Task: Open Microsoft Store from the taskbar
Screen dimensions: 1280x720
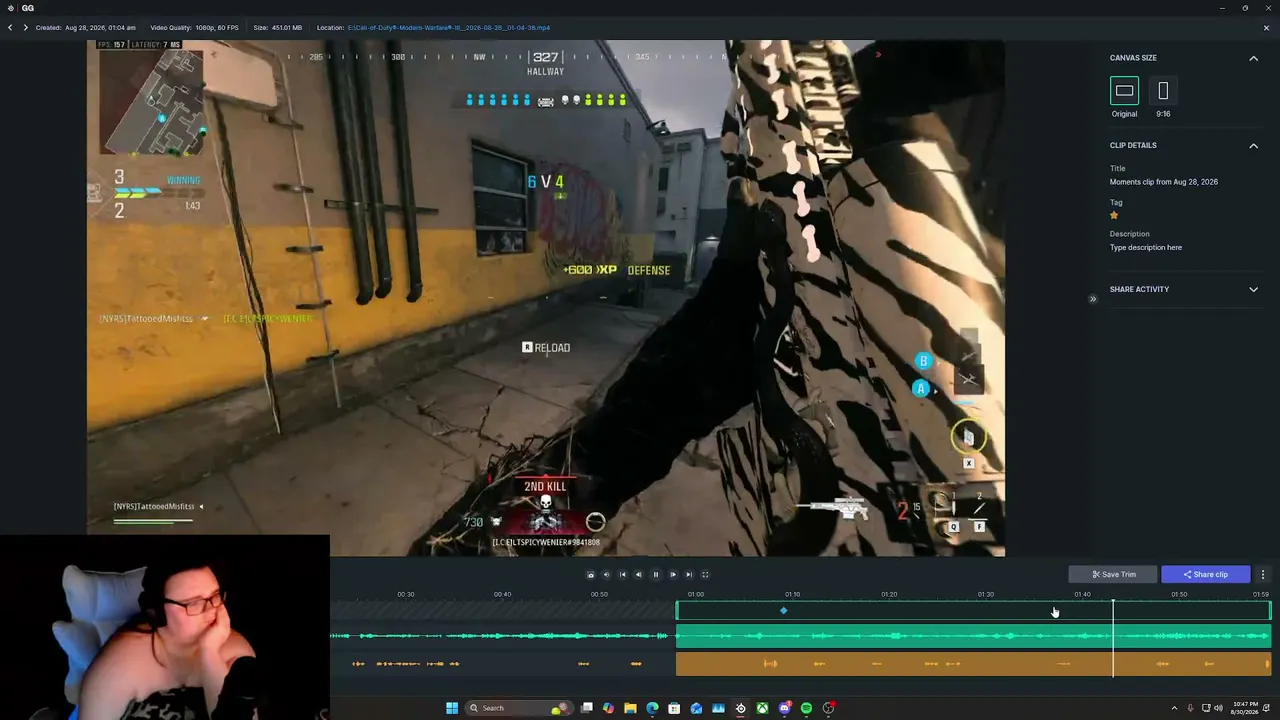Action: pyautogui.click(x=674, y=708)
